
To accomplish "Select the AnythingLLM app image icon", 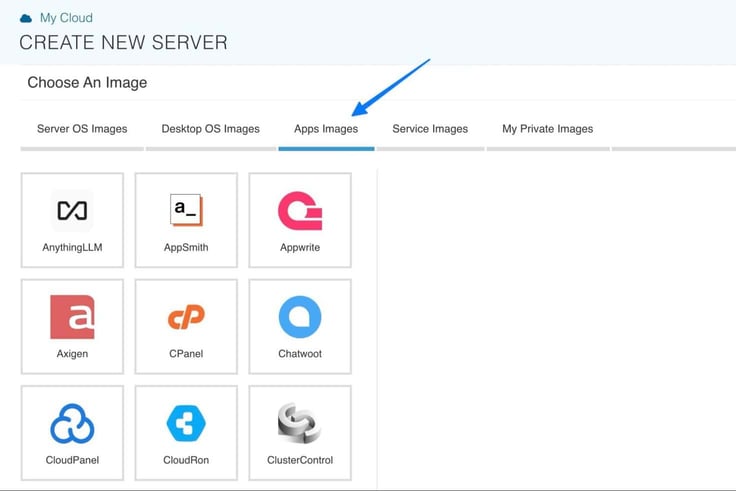I will [x=72, y=211].
